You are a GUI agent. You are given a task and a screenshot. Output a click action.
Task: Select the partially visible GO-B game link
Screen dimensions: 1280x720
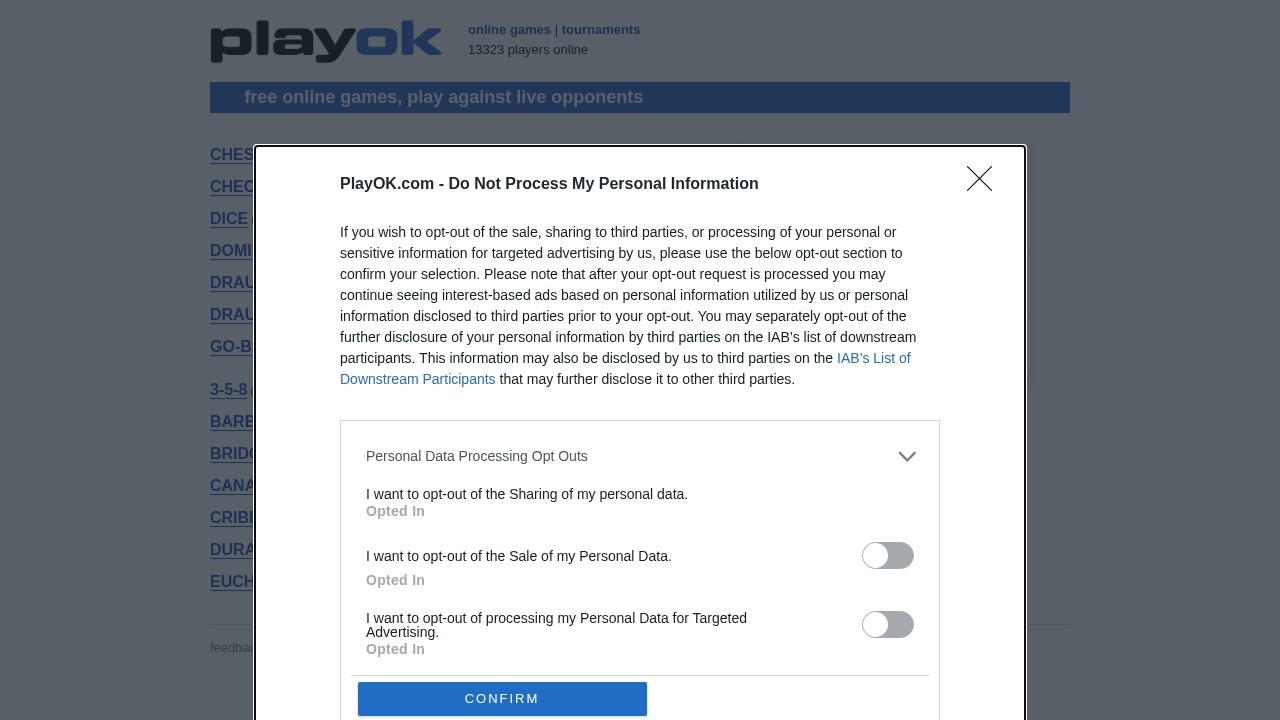[230, 347]
